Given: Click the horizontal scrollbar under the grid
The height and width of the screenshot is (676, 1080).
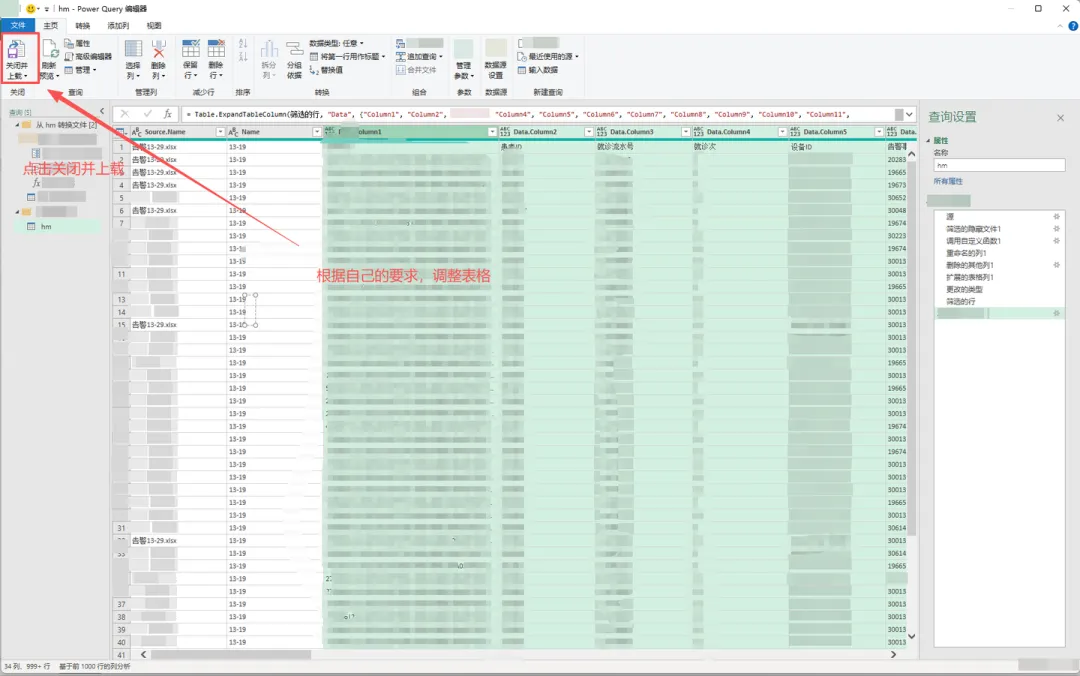Looking at the screenshot, I should (x=231, y=655).
